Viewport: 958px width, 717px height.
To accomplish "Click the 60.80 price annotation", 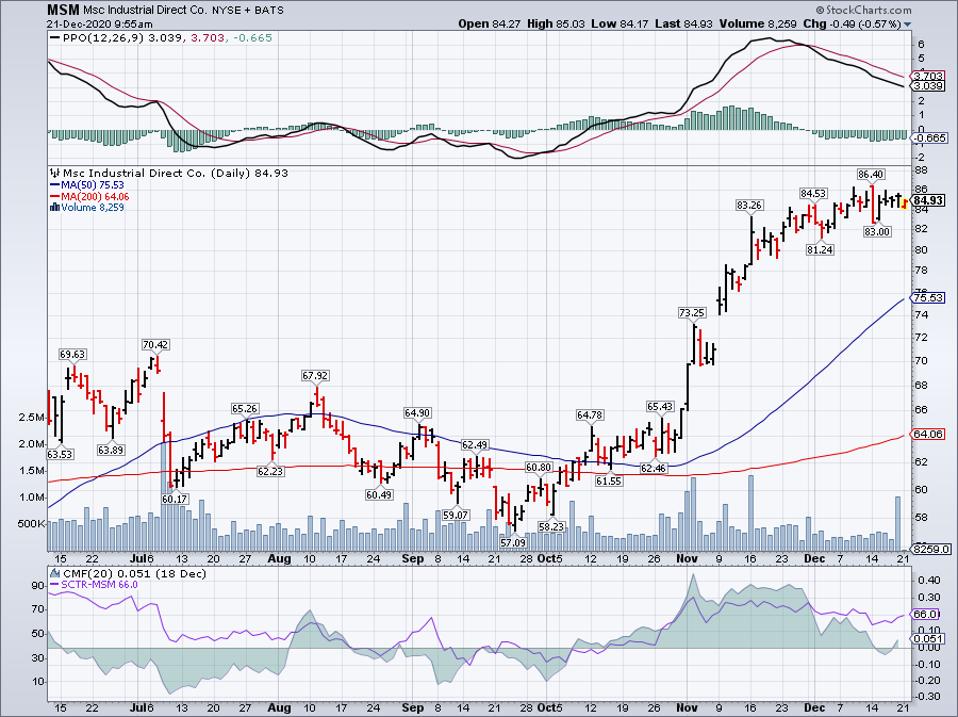I will [538, 467].
